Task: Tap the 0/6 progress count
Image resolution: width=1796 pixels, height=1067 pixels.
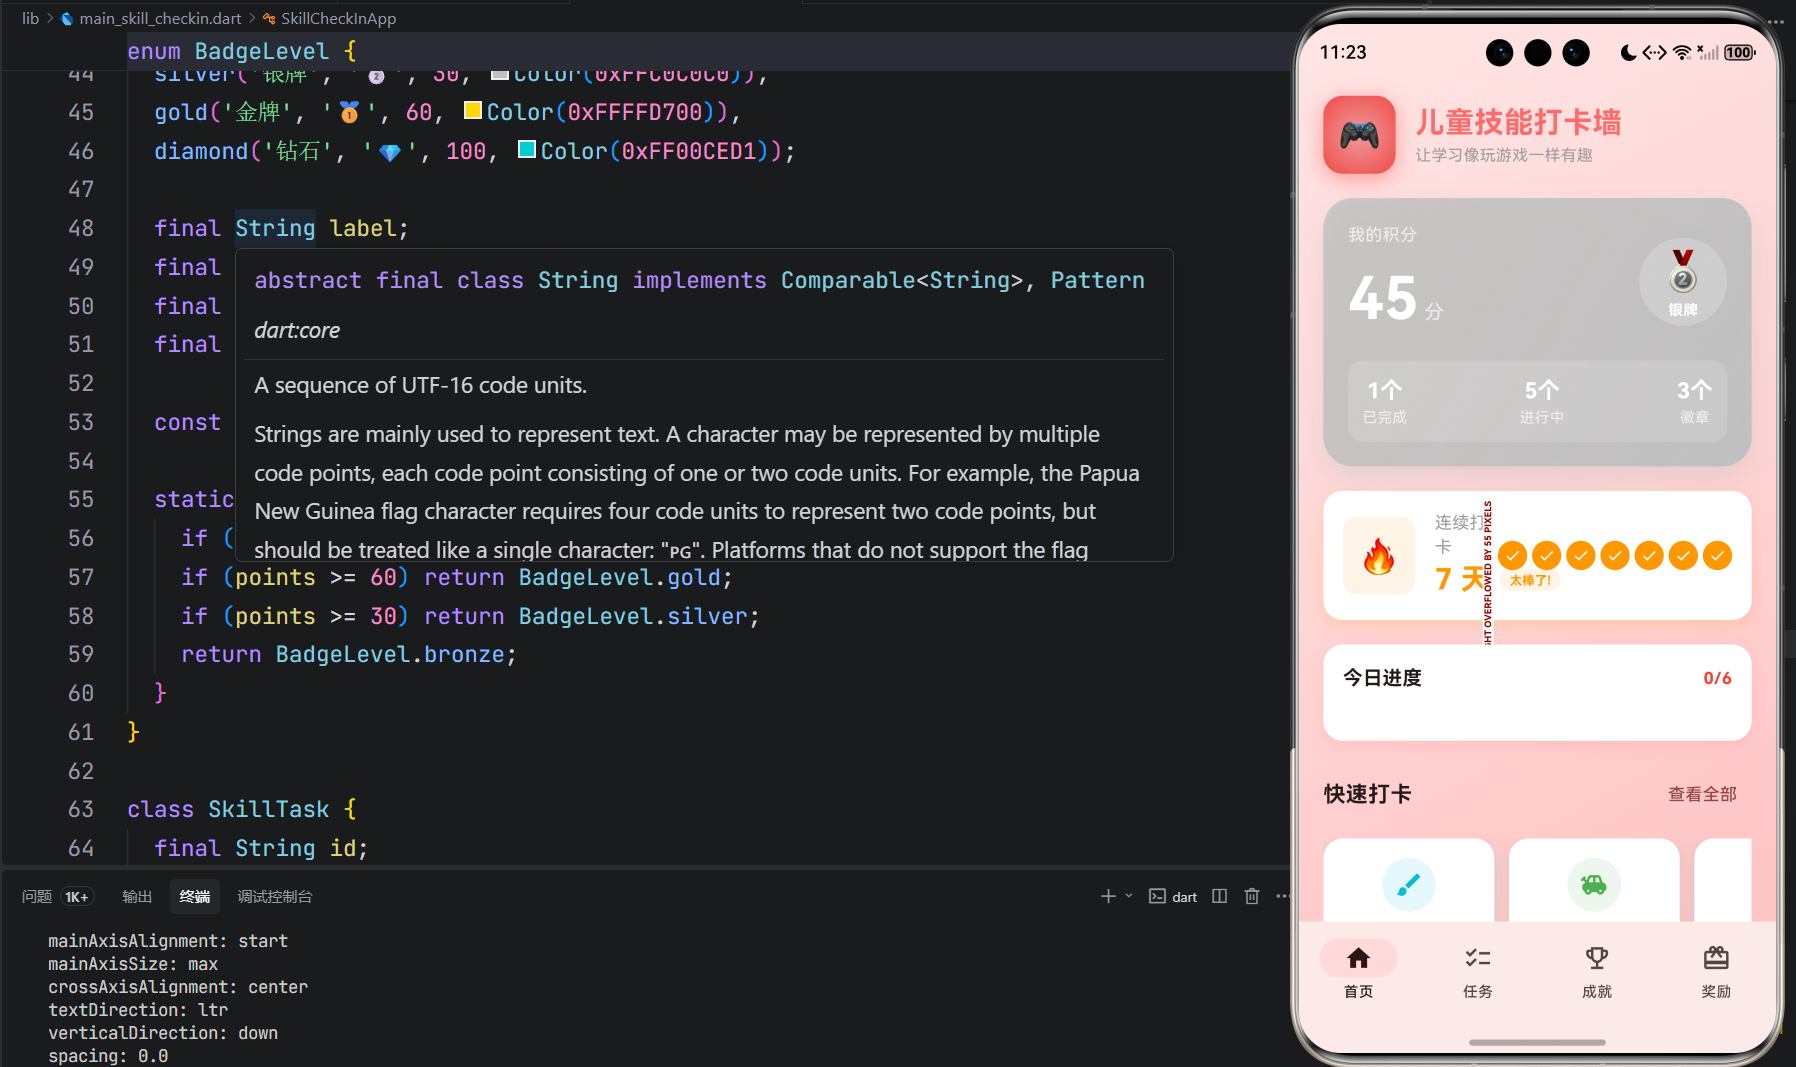Action: (1717, 678)
